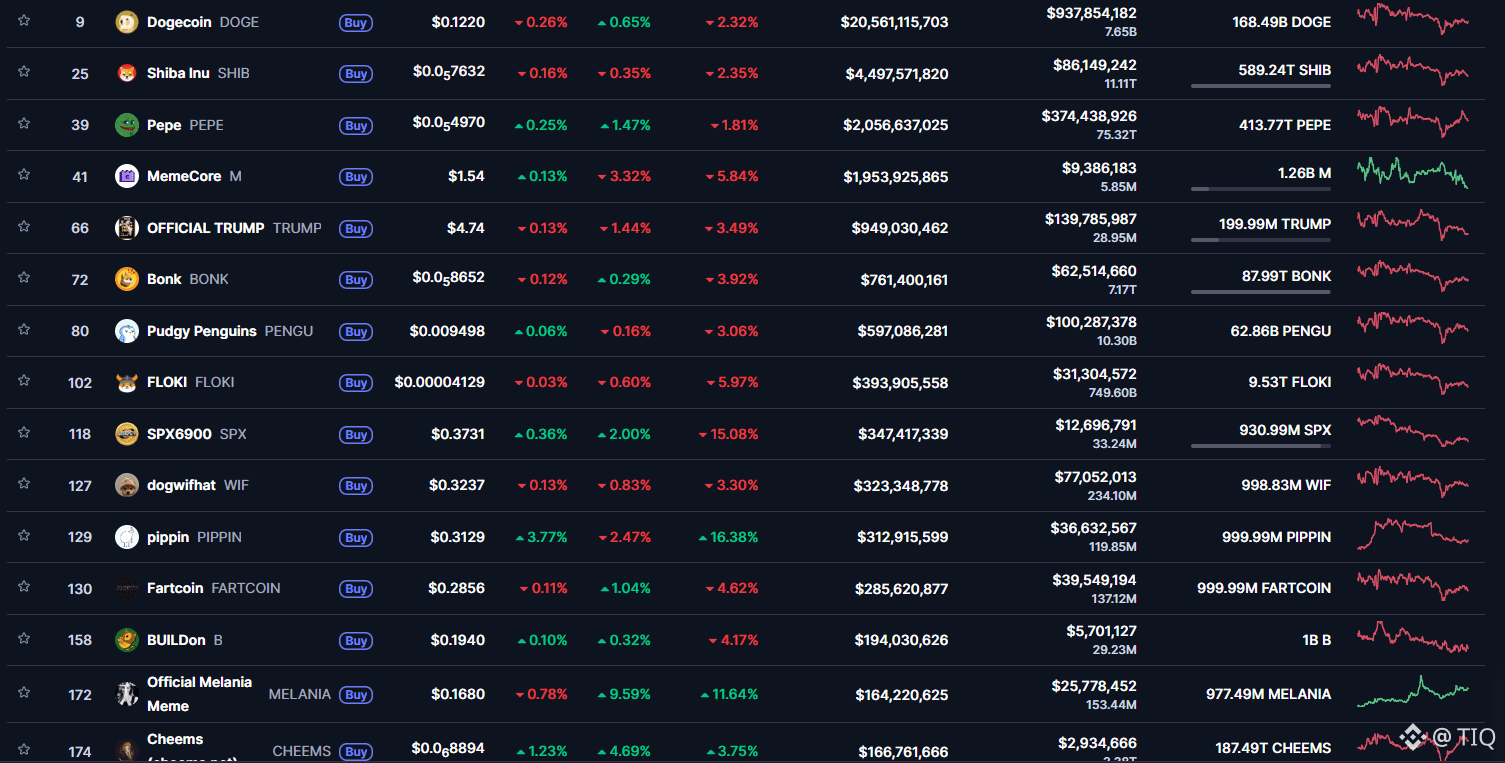Toggle the dogwifhat watchlist star
The height and width of the screenshot is (763, 1505).
[x=24, y=484]
